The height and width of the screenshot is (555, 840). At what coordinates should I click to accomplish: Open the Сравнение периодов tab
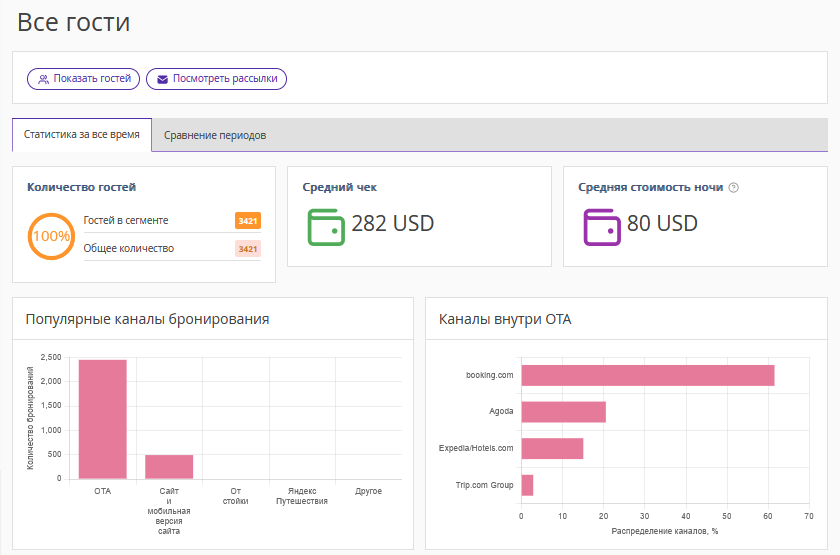[215, 135]
